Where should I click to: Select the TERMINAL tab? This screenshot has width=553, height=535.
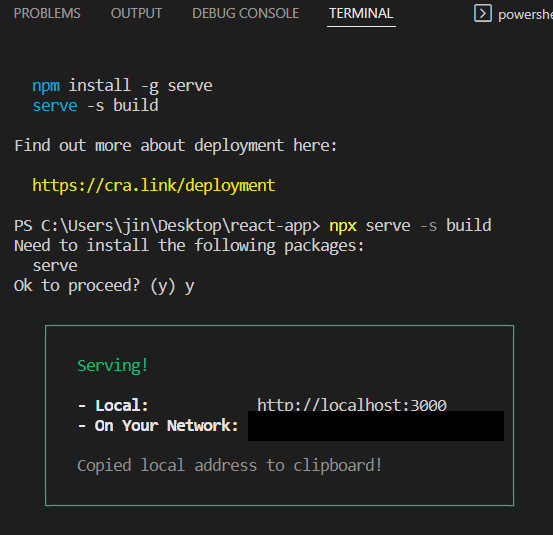click(x=361, y=13)
